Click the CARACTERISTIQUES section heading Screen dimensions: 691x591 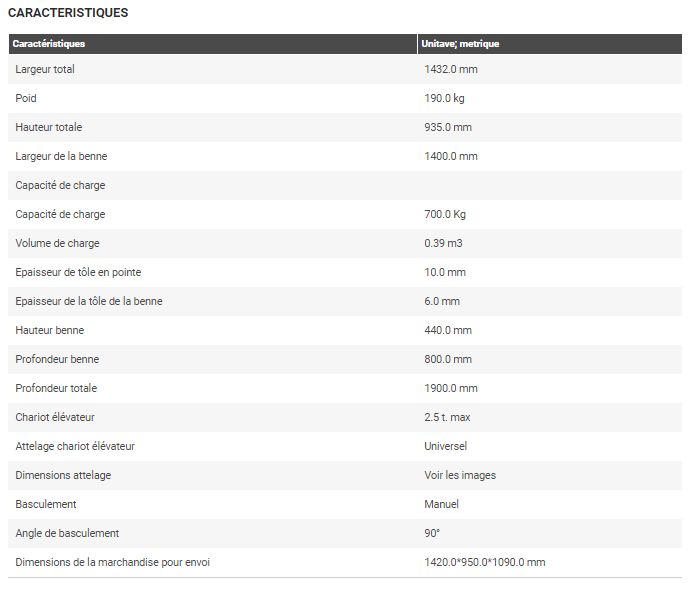click(67, 13)
